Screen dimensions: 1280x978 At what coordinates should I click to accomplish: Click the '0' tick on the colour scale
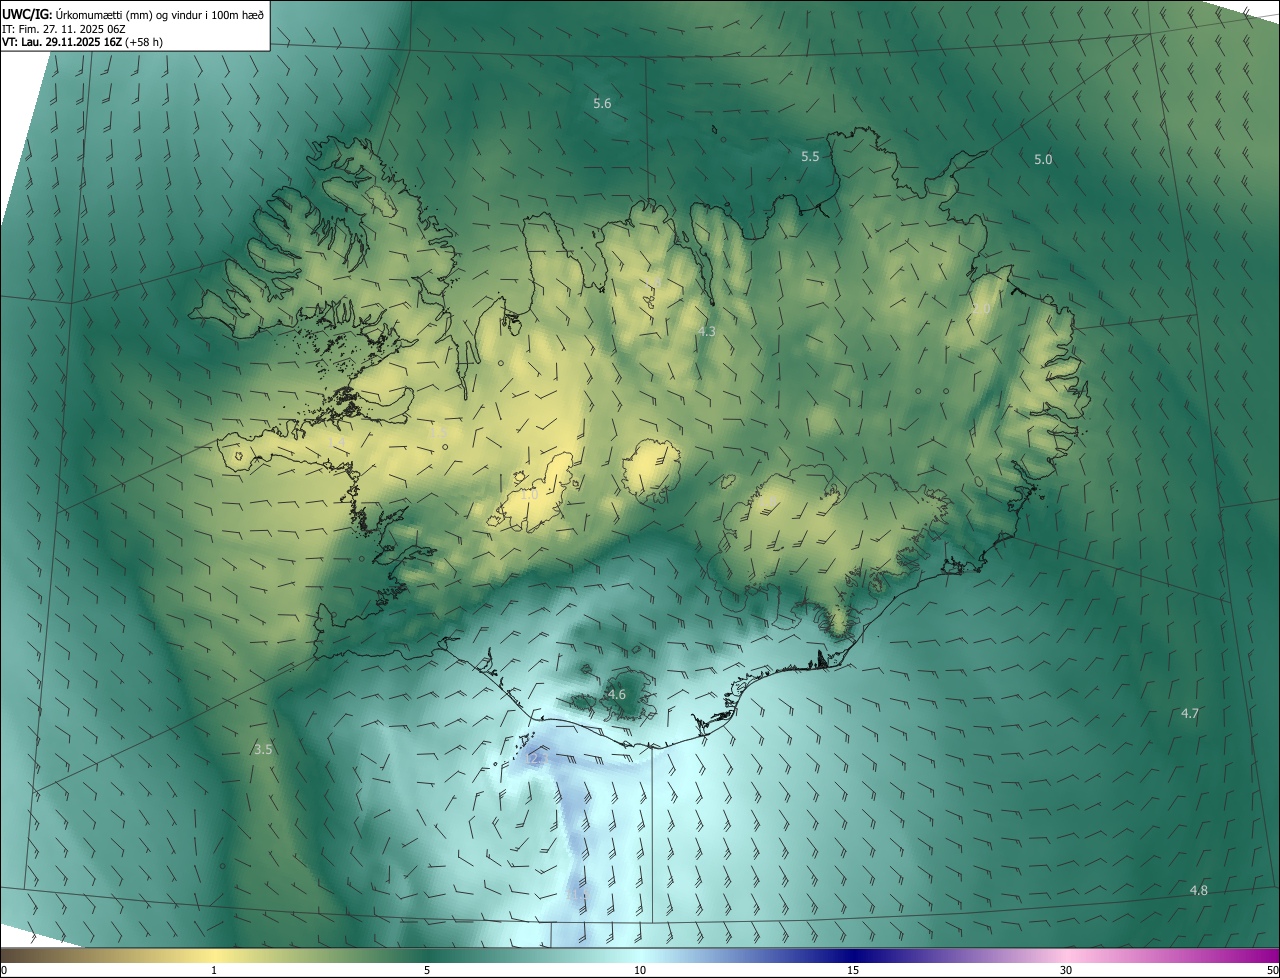tap(4, 971)
